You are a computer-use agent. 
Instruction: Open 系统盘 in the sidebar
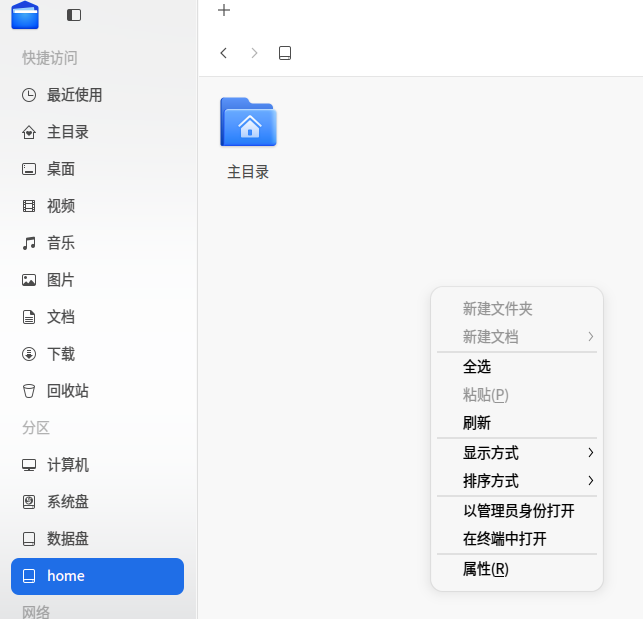click(98, 502)
